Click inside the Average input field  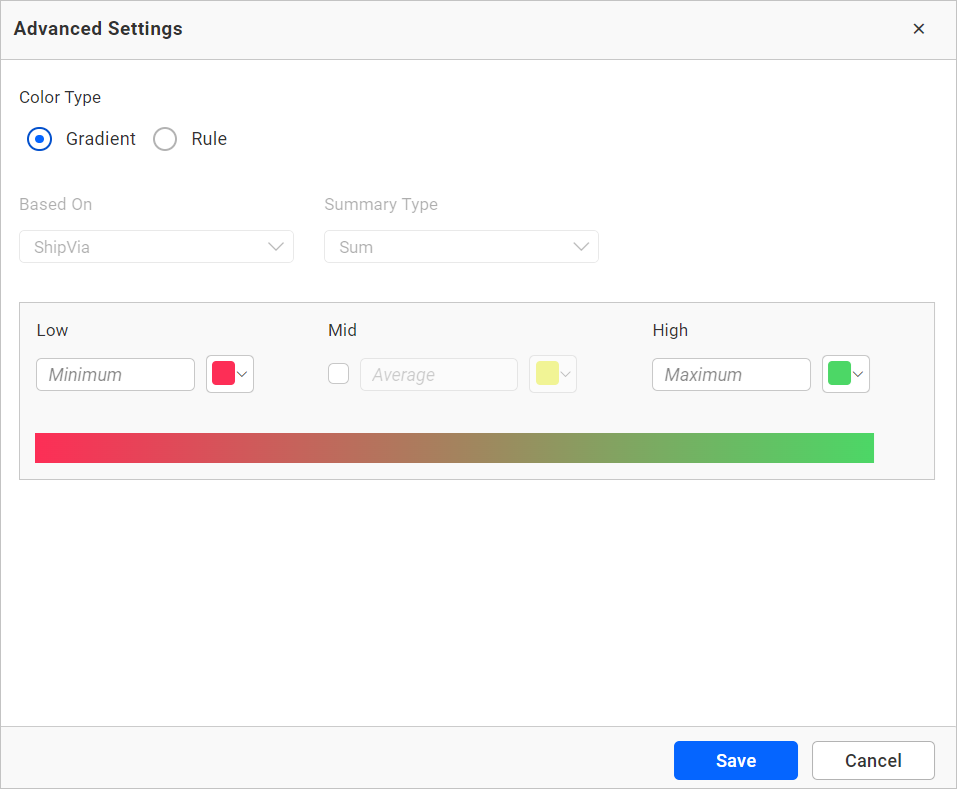pos(438,374)
